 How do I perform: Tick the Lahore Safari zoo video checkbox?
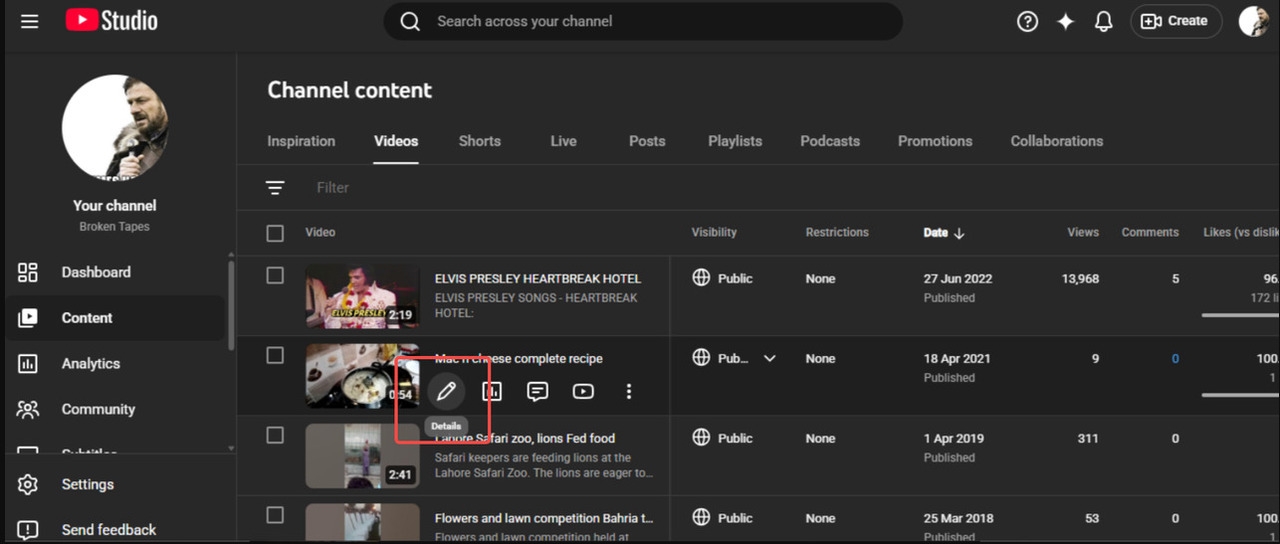[x=275, y=435]
